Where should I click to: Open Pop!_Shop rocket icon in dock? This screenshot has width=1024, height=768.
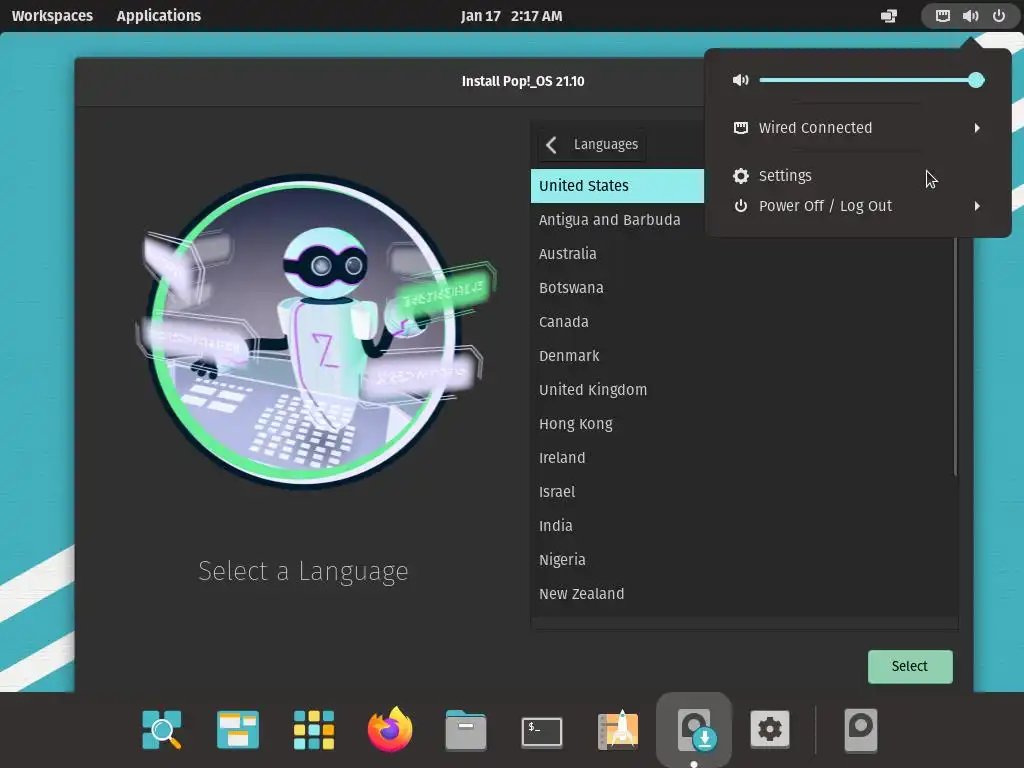(x=618, y=729)
